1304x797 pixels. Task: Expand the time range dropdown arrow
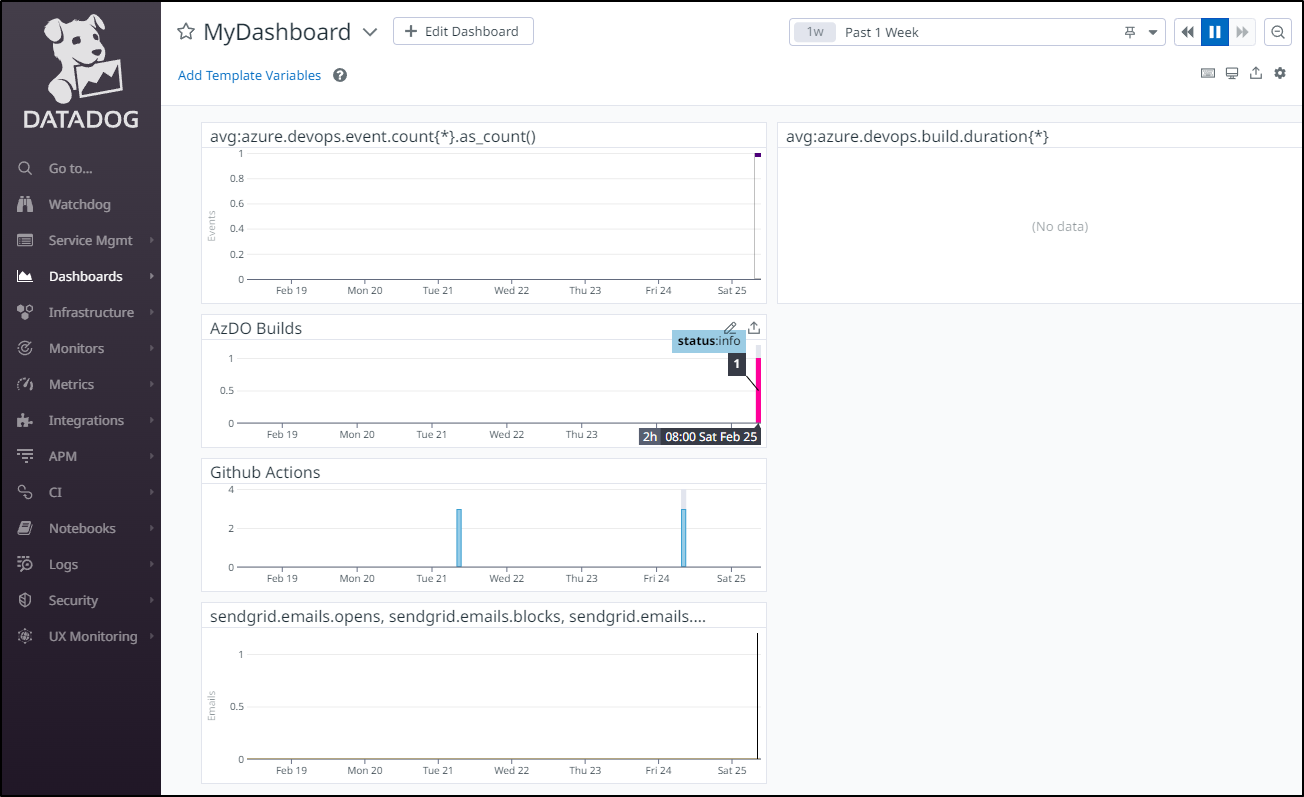coord(1153,32)
